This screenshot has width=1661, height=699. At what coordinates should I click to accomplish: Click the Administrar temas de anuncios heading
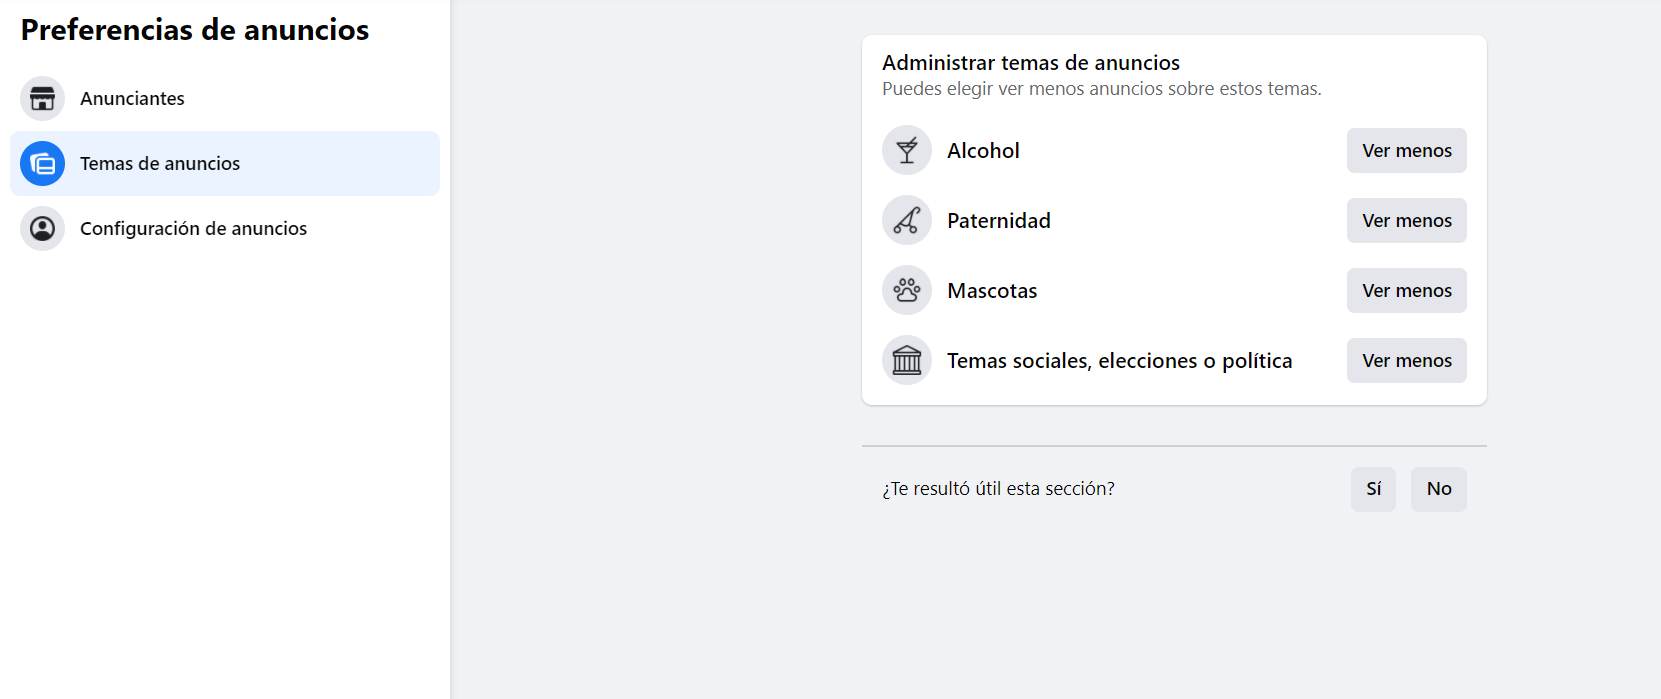1030,63
